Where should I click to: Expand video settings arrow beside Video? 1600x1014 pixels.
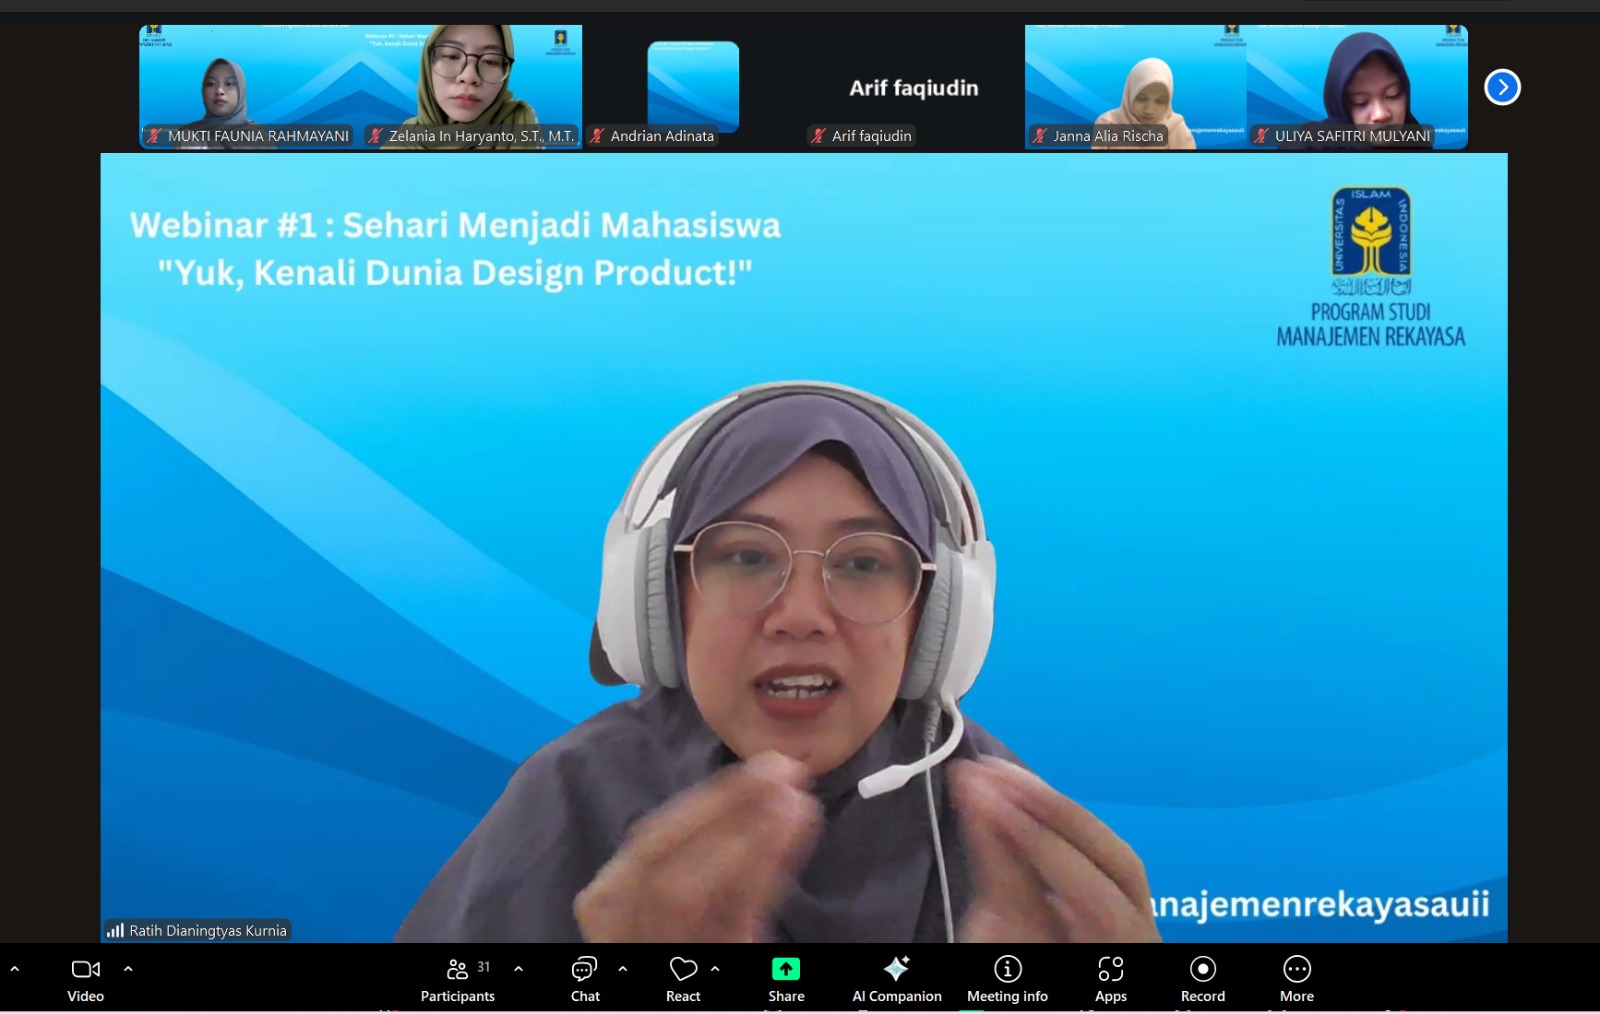tap(128, 968)
